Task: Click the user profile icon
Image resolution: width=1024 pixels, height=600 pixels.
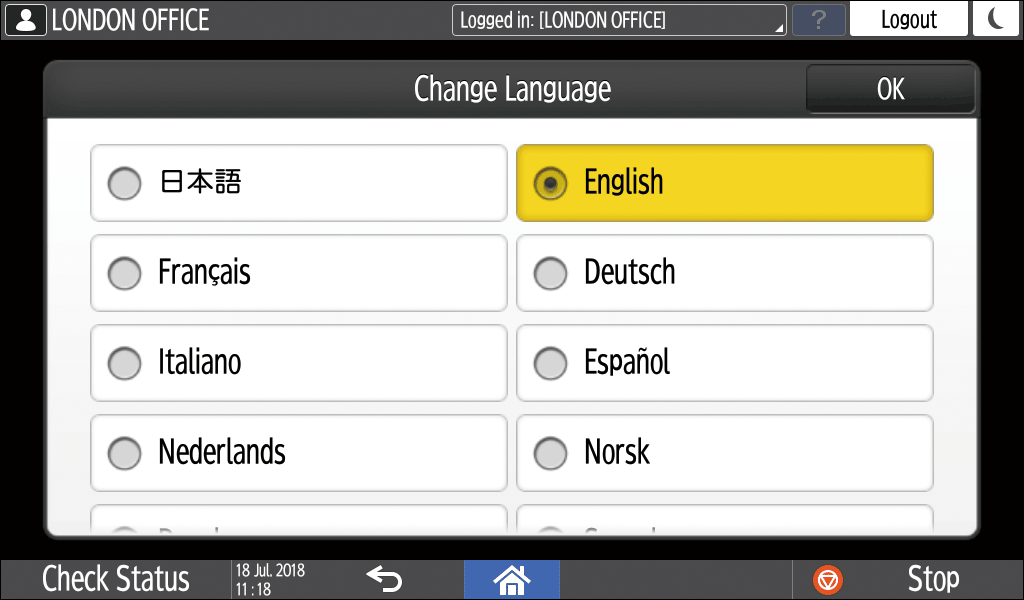Action: click(x=25, y=20)
